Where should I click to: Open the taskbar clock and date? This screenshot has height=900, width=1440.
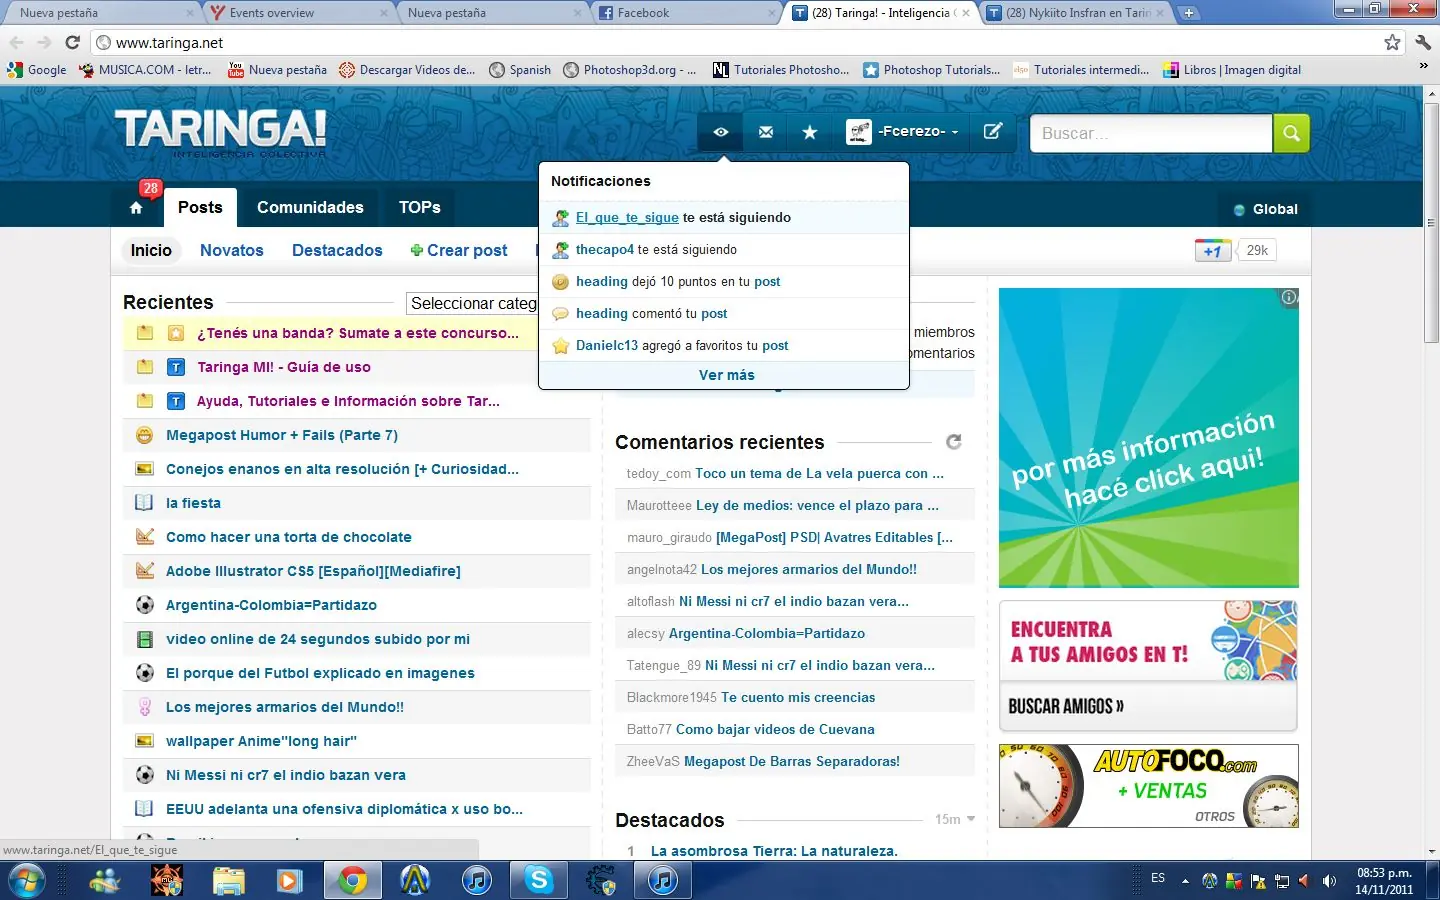pyautogui.click(x=1384, y=881)
